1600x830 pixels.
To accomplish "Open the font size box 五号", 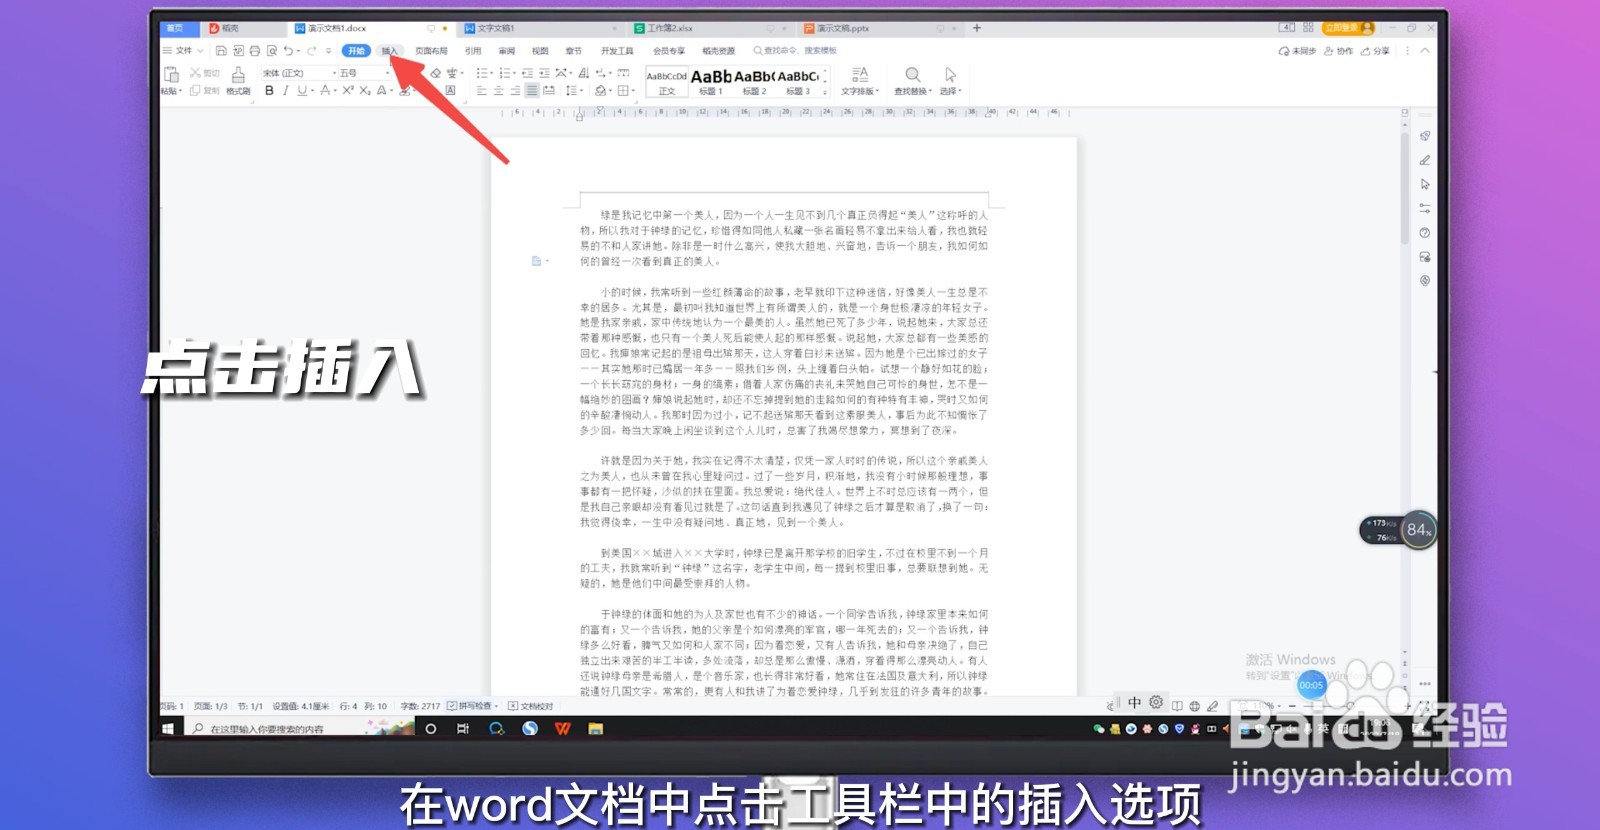I will click(x=363, y=73).
